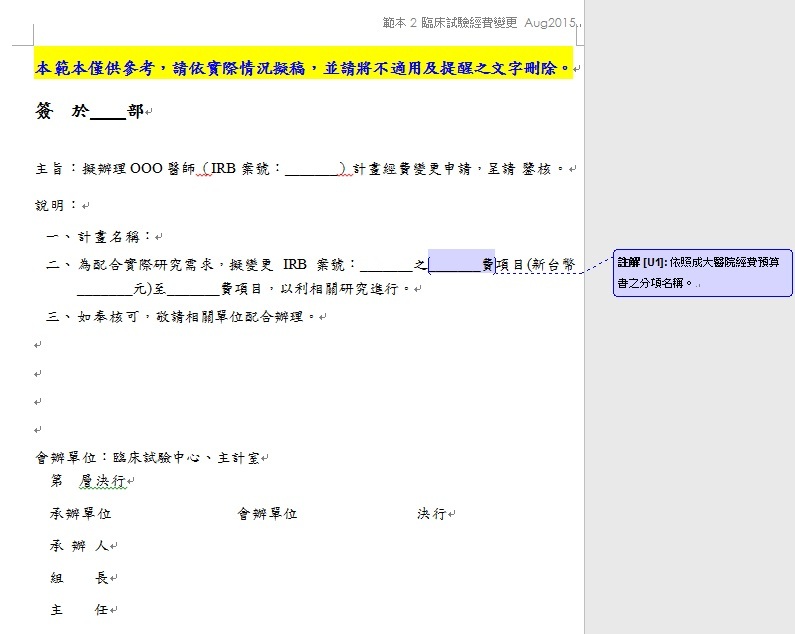Click the header text 範本 2 臨床試驗經費變更
This screenshot has width=795, height=634.
tap(450, 23)
